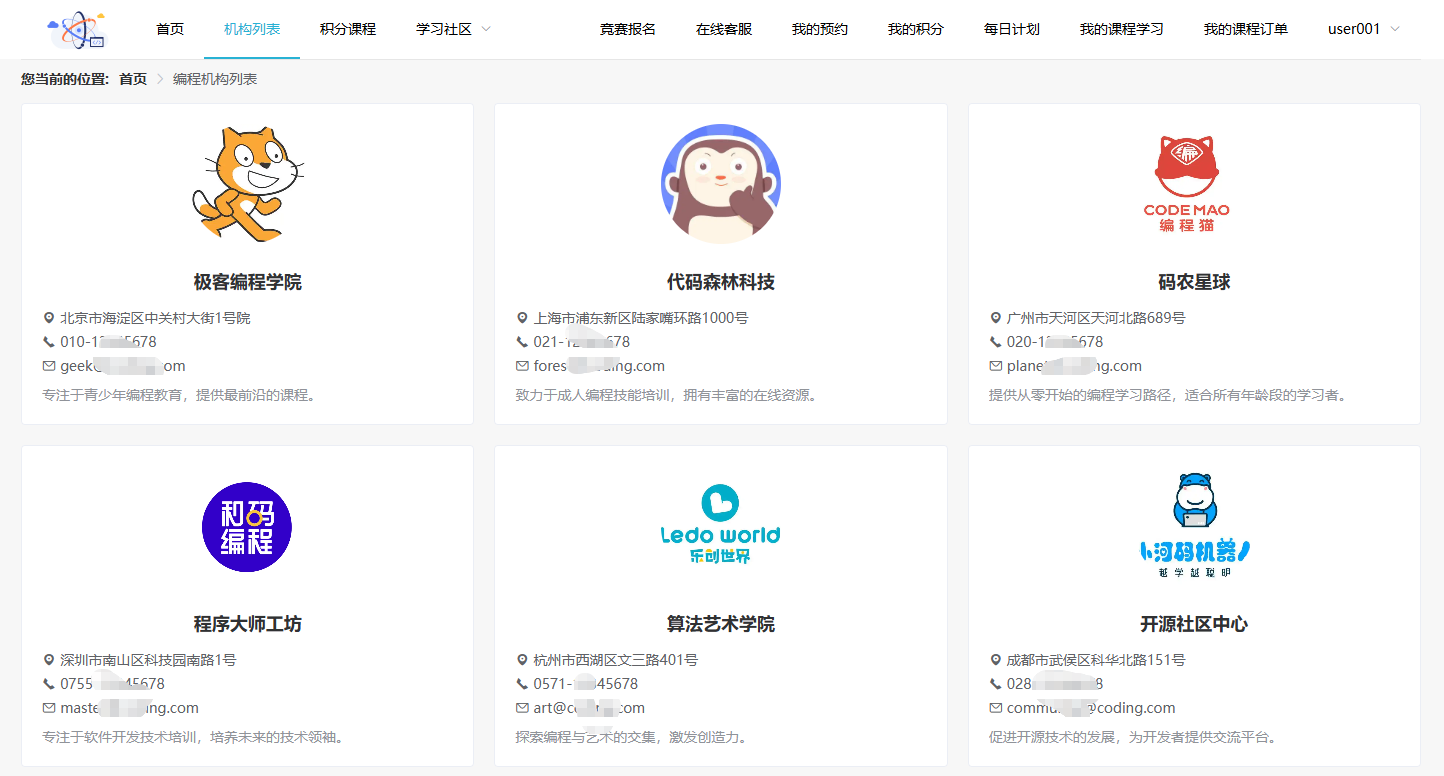Select the 机构列表 tab
Viewport: 1444px width, 776px height.
tap(252, 29)
